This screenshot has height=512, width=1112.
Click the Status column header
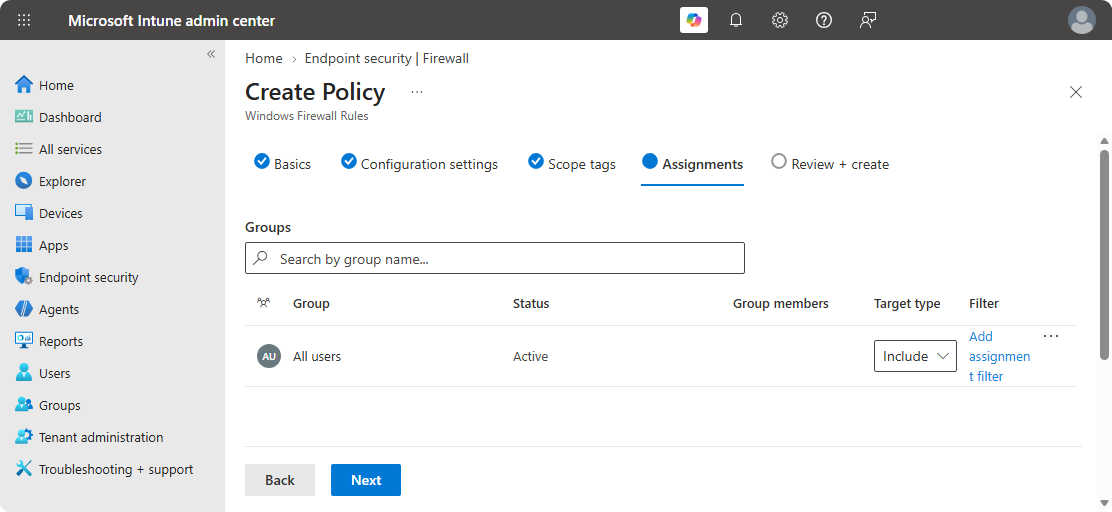(x=531, y=304)
